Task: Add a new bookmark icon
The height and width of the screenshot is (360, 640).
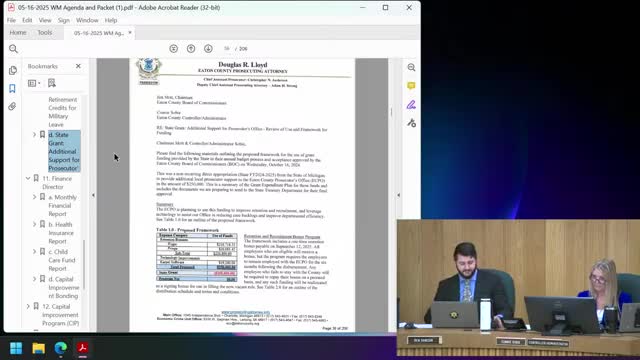Action: 52,83
